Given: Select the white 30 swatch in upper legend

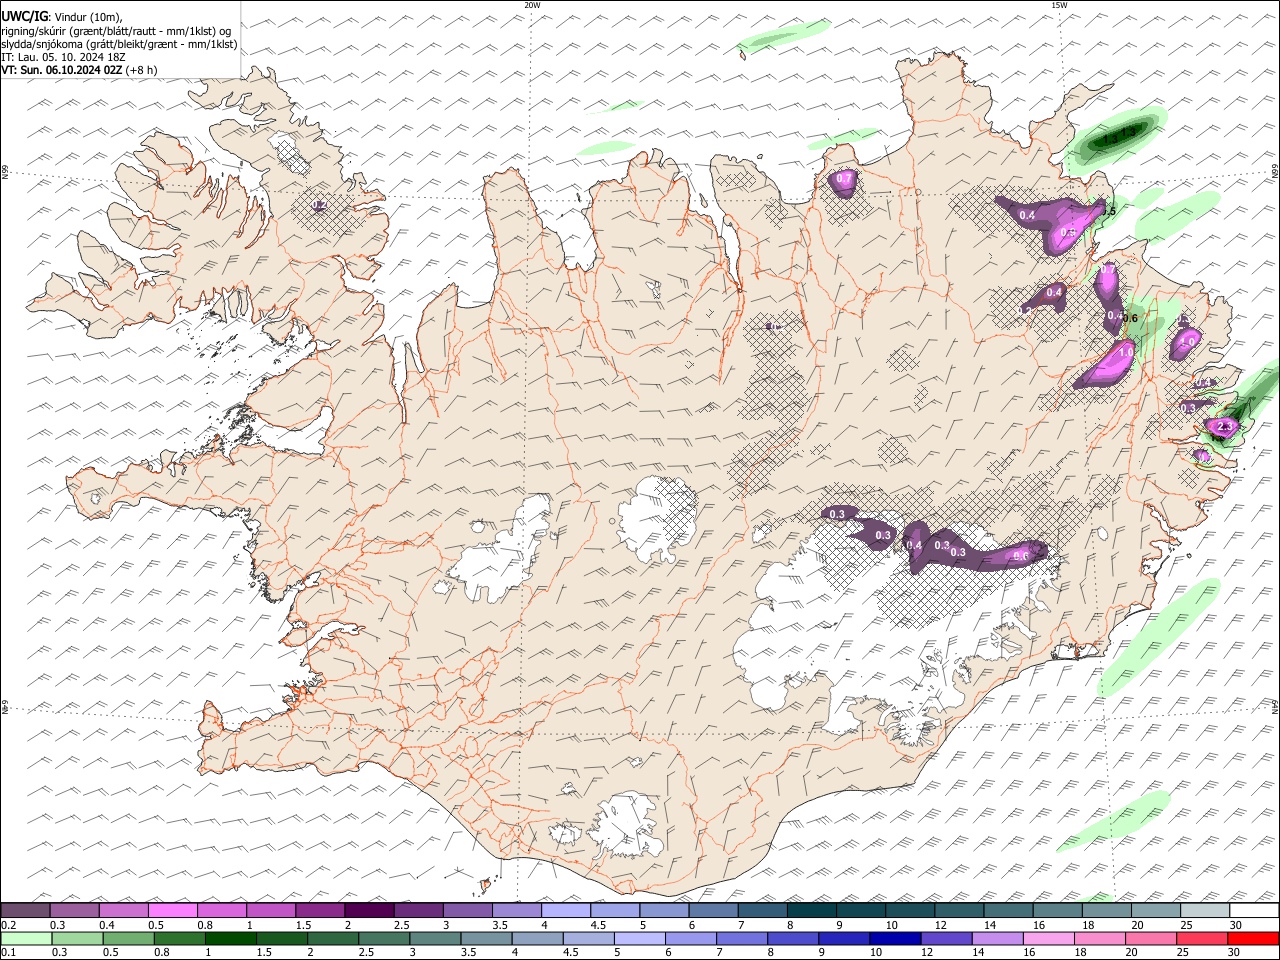Looking at the screenshot, I should (1252, 910).
